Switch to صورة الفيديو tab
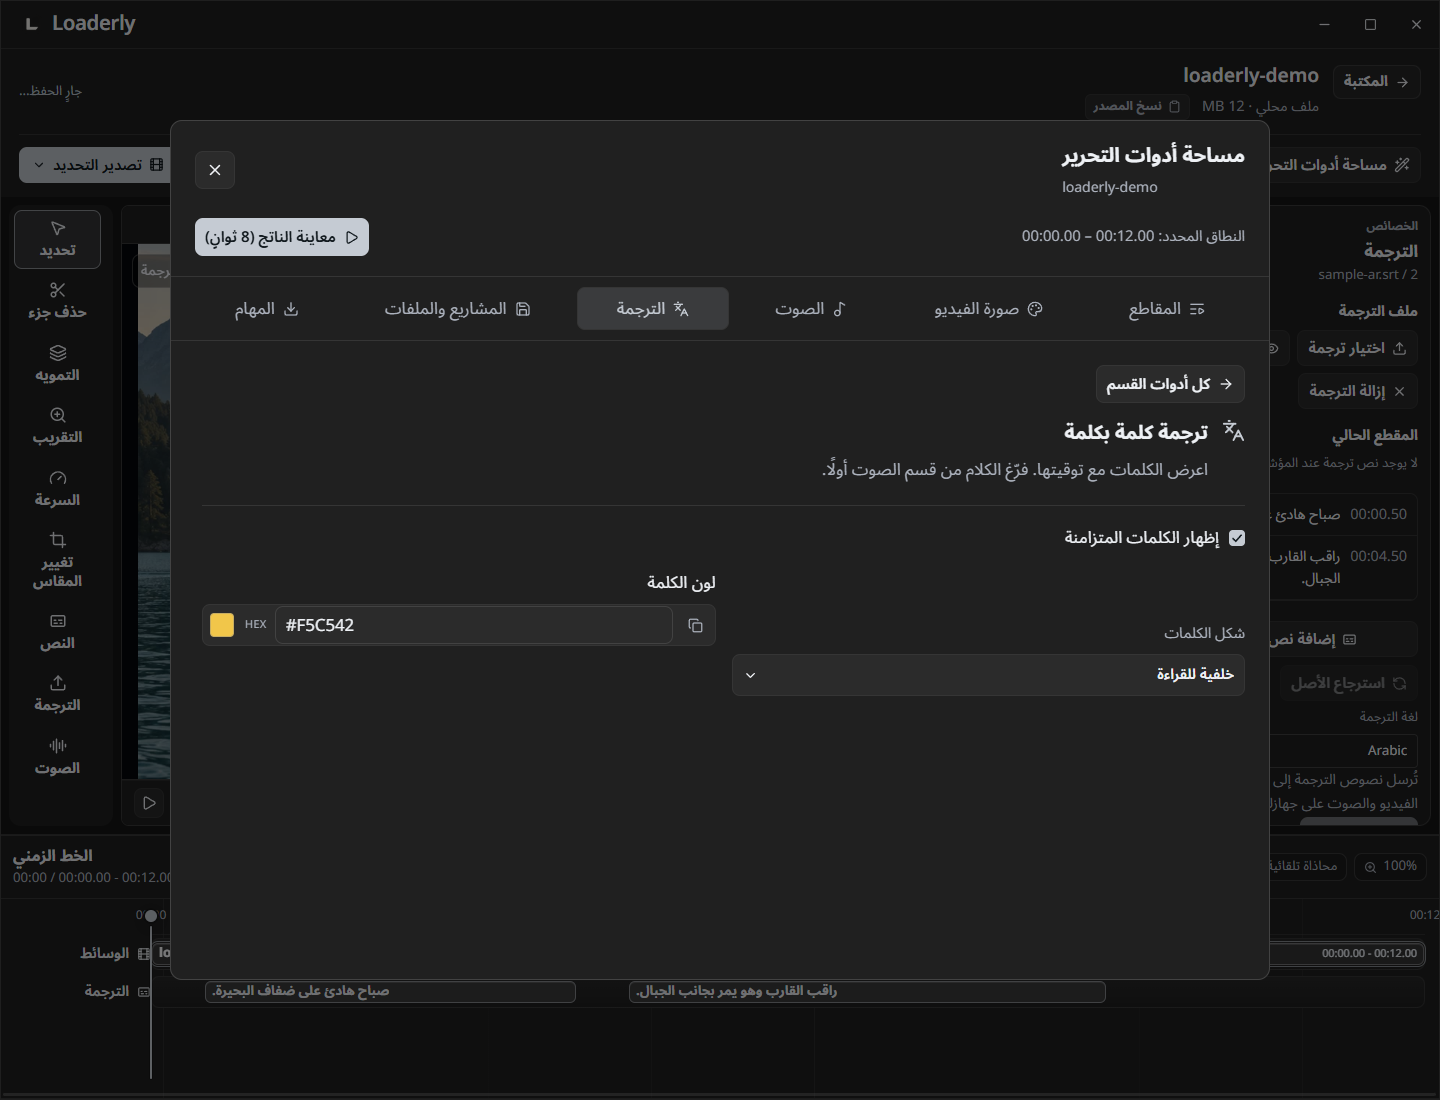 [988, 309]
